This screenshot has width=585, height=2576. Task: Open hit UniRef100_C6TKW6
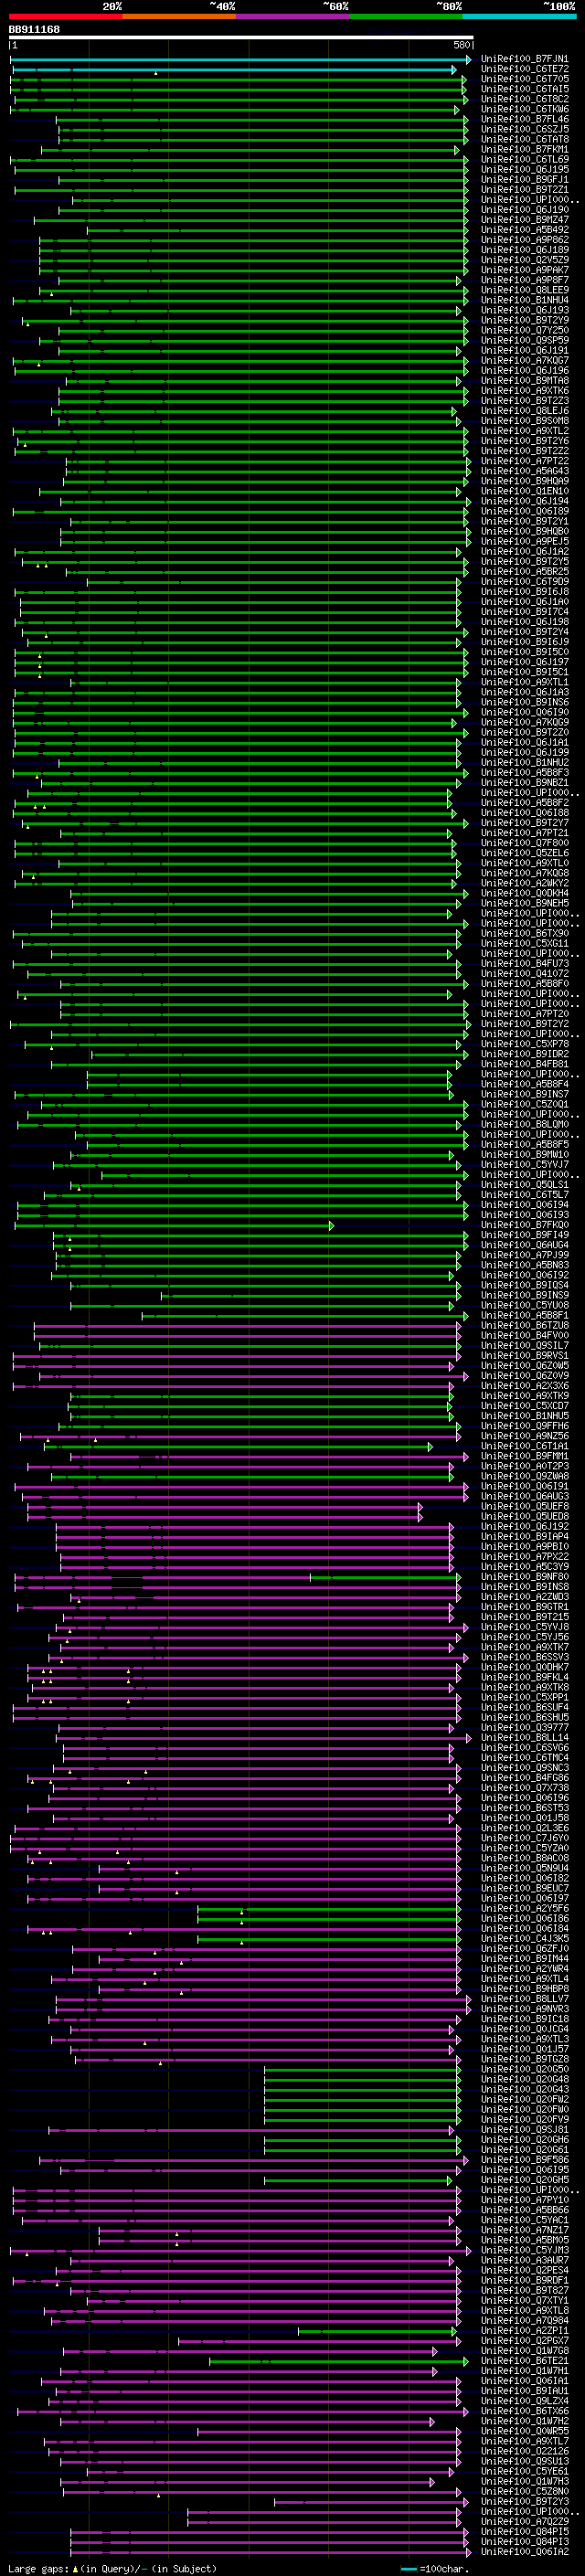[524, 109]
